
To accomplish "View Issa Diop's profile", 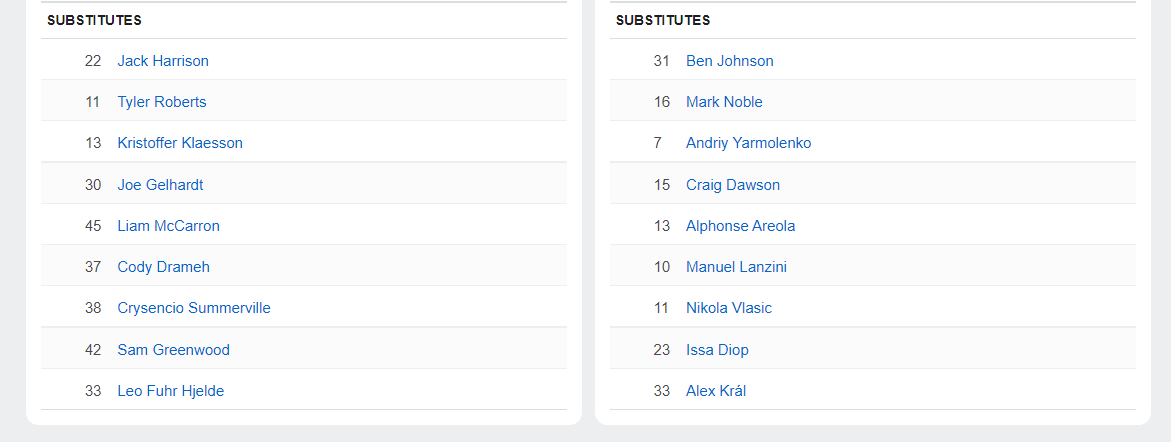I will pos(717,350).
